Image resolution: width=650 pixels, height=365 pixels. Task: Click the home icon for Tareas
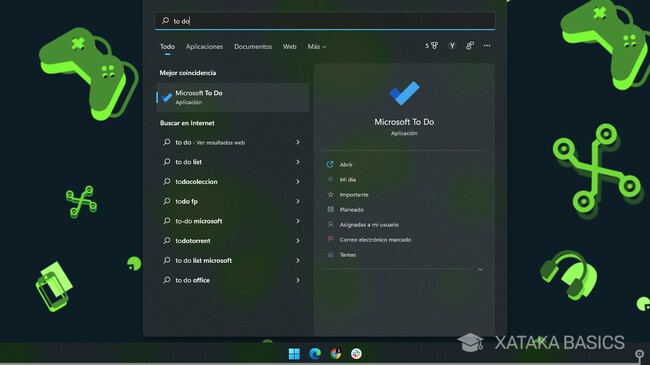330,254
